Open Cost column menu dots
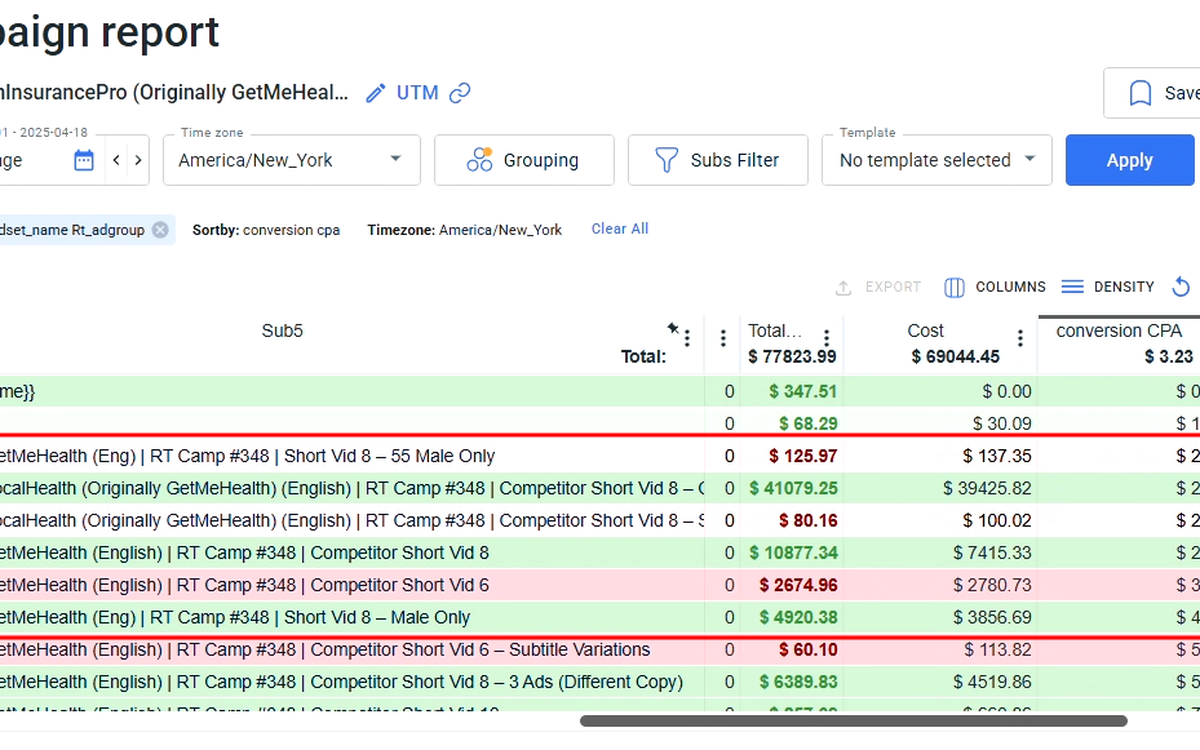This screenshot has height=750, width=1200. coord(1020,339)
